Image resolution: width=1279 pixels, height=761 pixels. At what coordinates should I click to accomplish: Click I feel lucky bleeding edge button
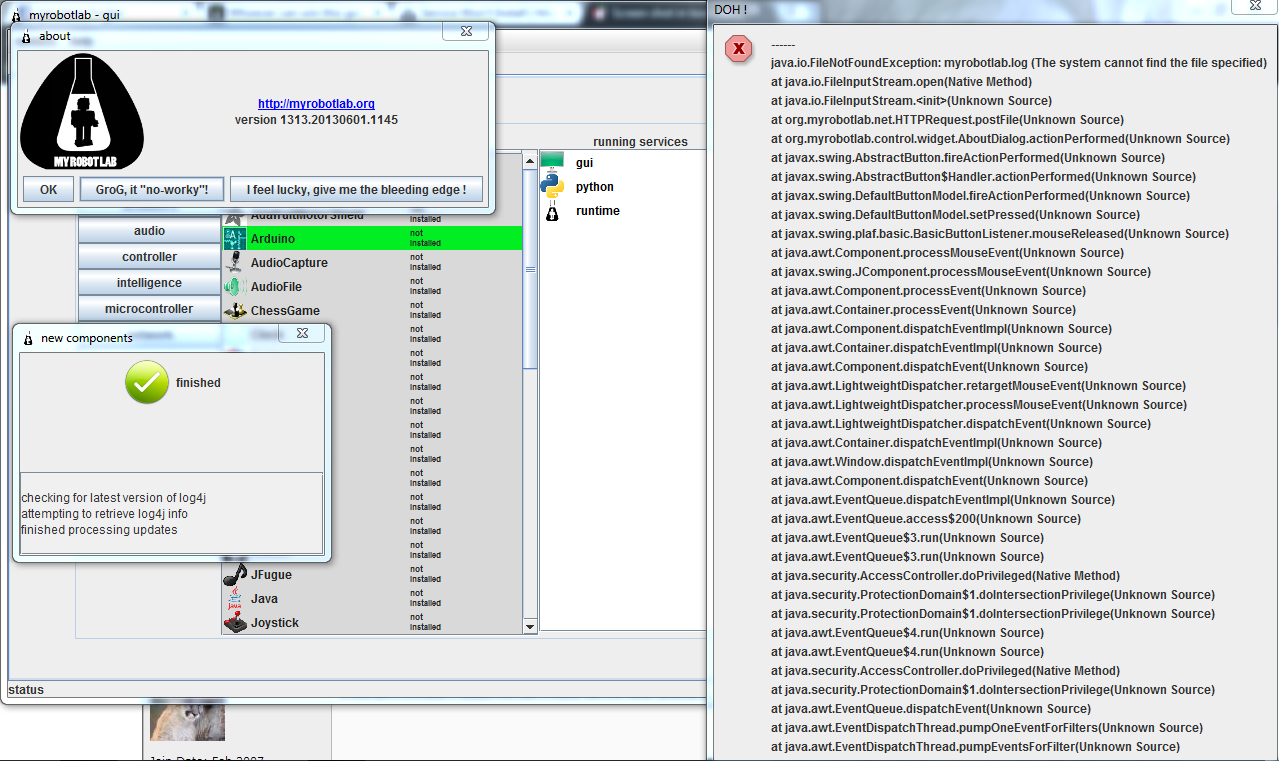tap(357, 190)
